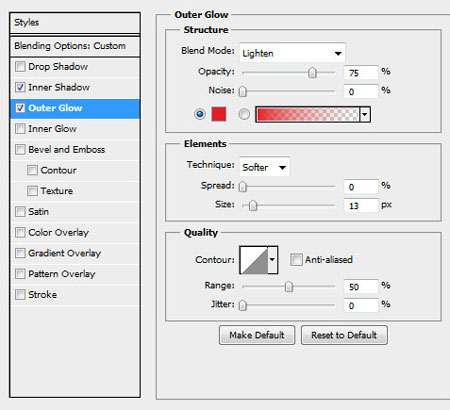Click the Contour curve thumbnail
Viewport: 450px width, 410px height.
[254, 260]
